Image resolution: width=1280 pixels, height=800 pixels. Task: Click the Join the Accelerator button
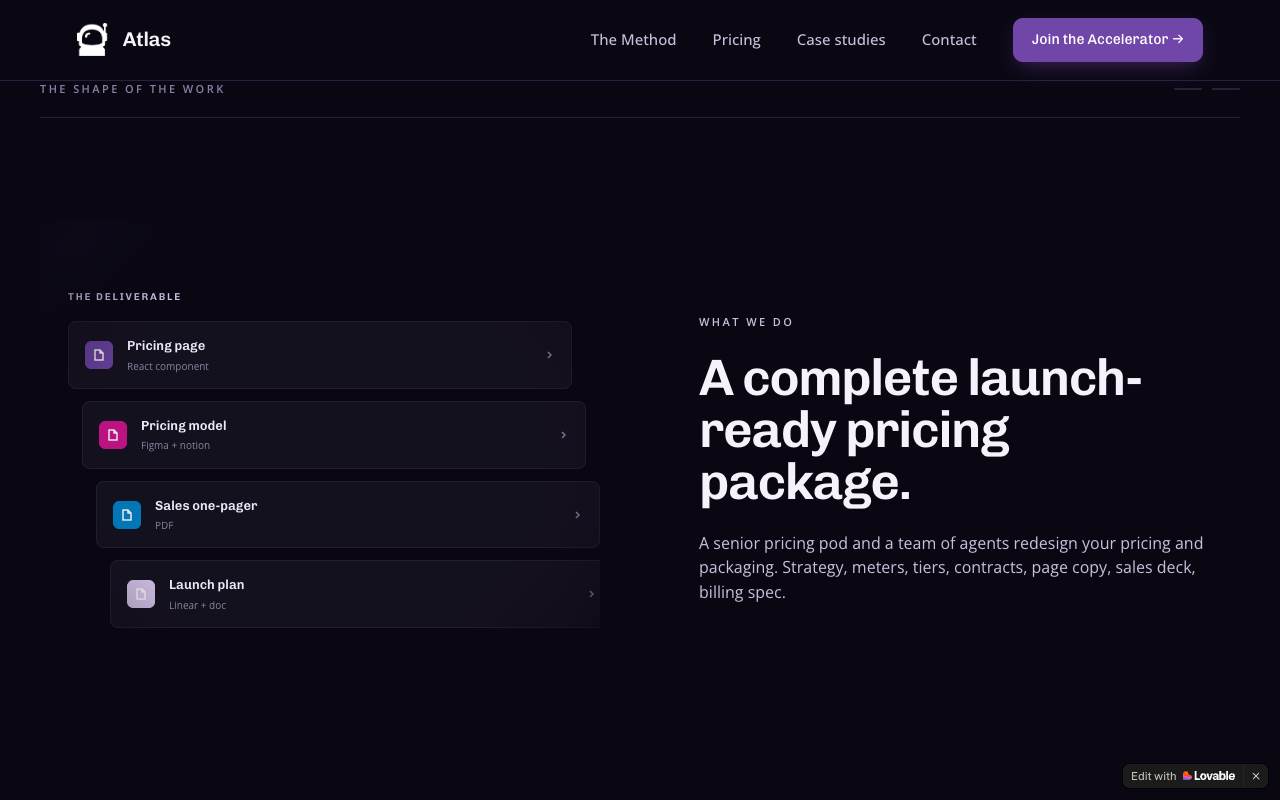(1108, 40)
